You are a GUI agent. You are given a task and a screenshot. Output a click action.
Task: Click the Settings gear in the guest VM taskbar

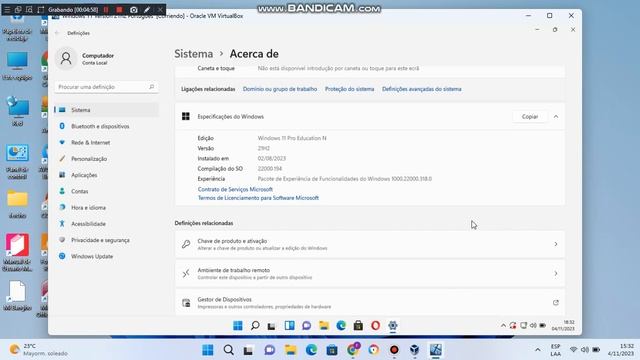coord(393,325)
